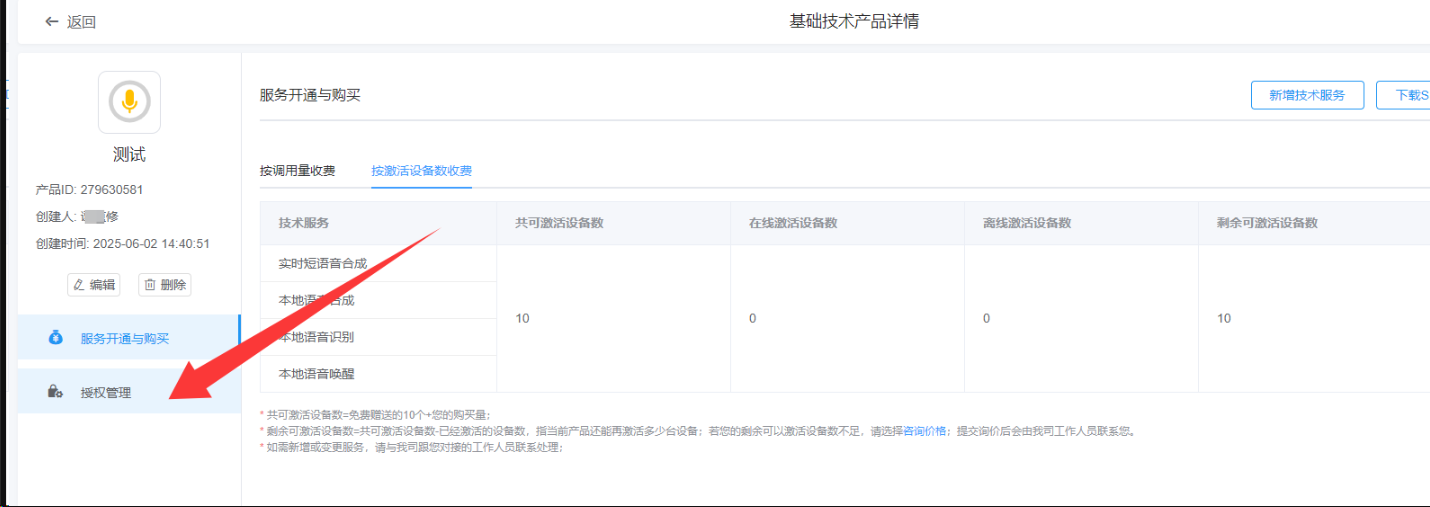Open 服务开通与购买 sidebar menu
The image size is (1430, 507).
point(129,338)
